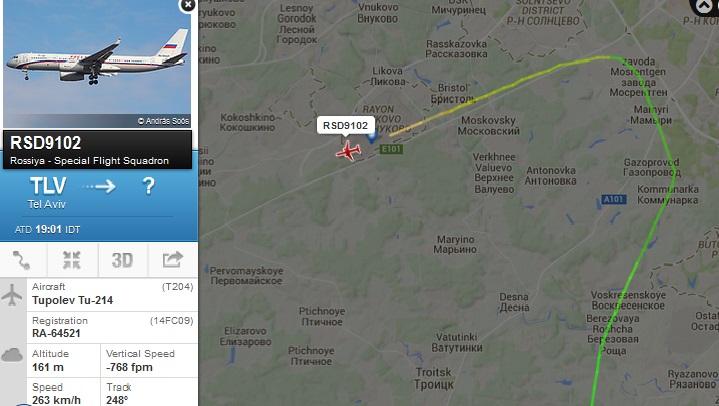The image size is (719, 406).
Task: Collapse the top-right panel chevron
Action: (704, 6)
